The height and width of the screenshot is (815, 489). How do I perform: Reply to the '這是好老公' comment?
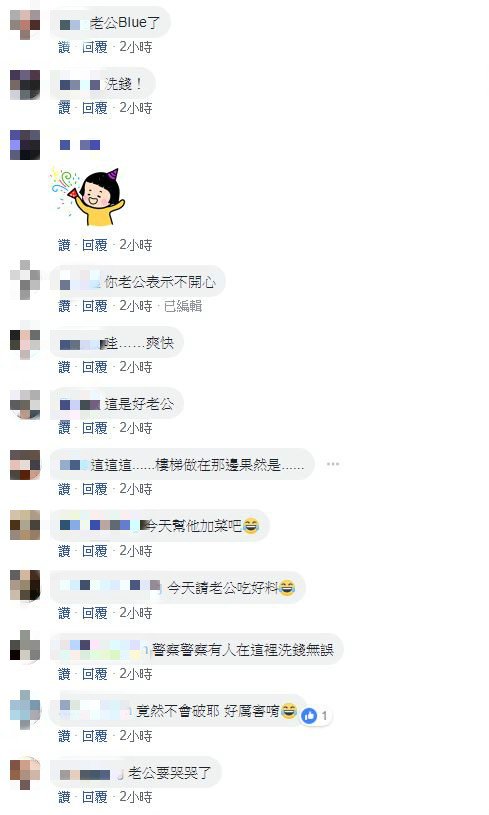[95, 428]
